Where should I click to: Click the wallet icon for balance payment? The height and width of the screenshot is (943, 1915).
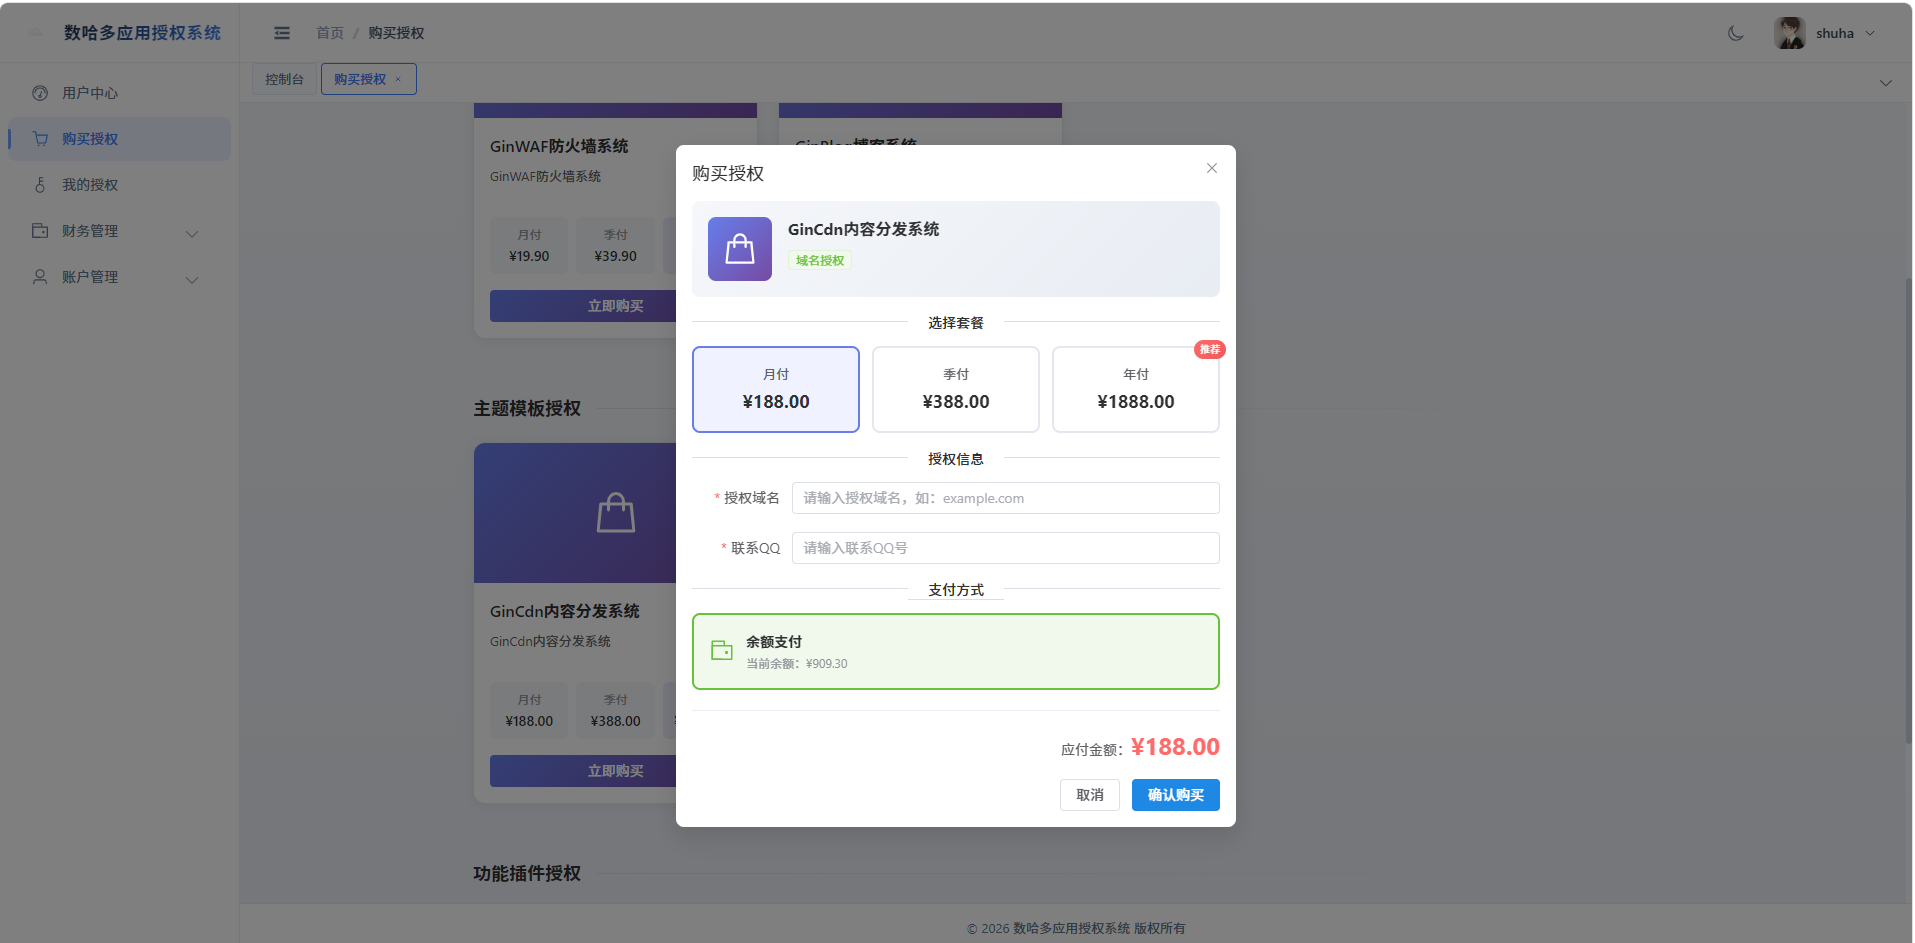(722, 651)
